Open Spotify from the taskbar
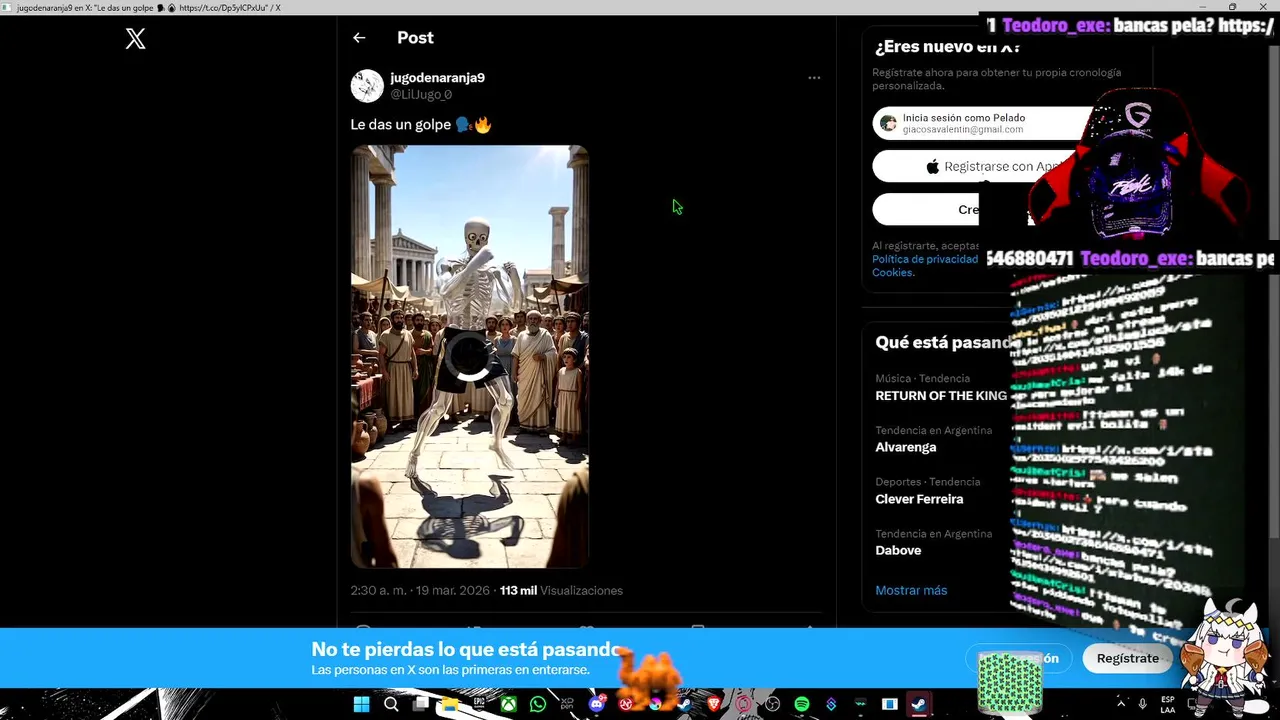The width and height of the screenshot is (1280, 720). [802, 705]
